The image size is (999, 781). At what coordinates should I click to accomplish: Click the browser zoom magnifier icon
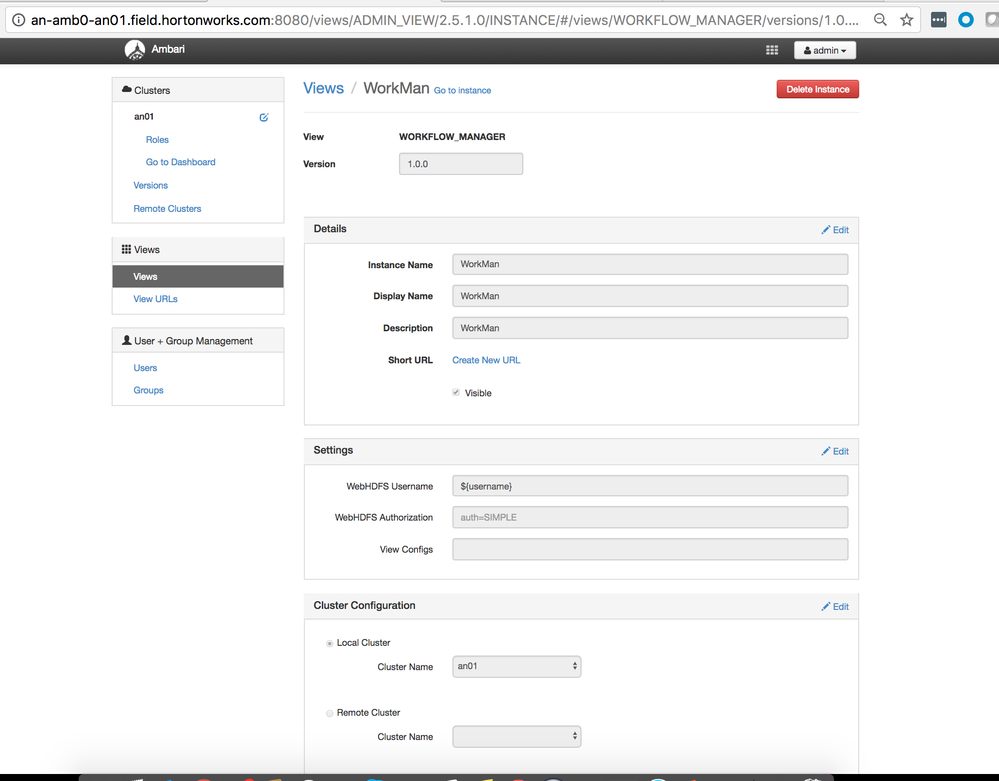(x=880, y=20)
